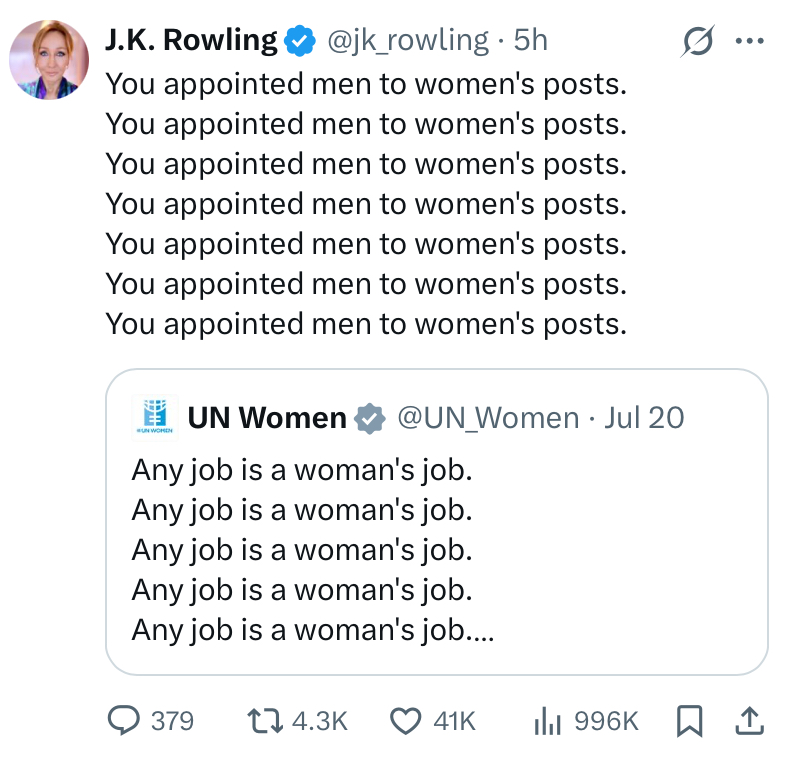Click the UN Women verified badge
The width and height of the screenshot is (803, 758).
tap(370, 418)
